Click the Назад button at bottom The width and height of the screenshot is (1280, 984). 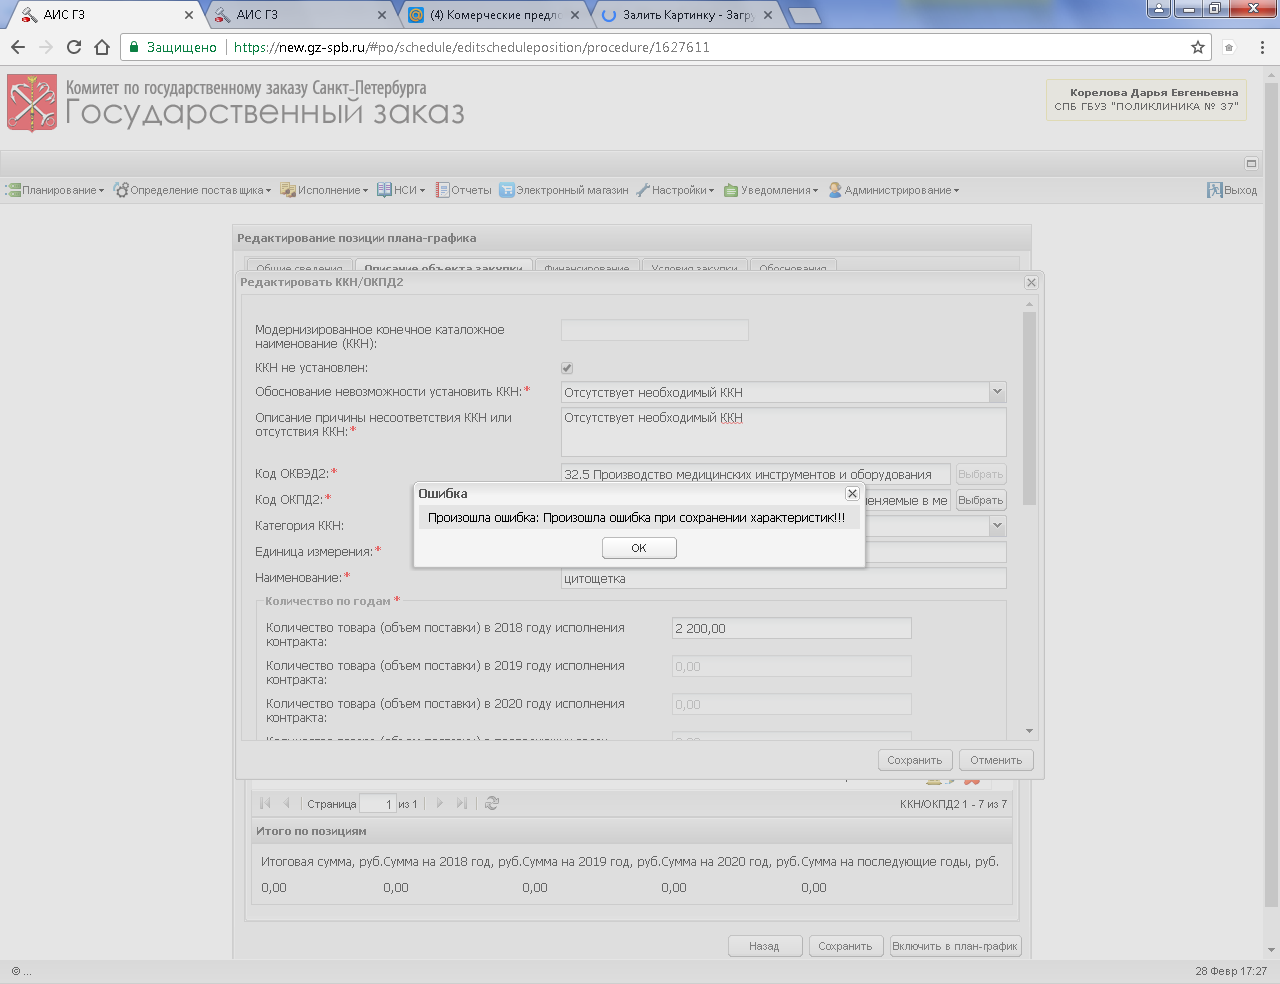click(765, 946)
